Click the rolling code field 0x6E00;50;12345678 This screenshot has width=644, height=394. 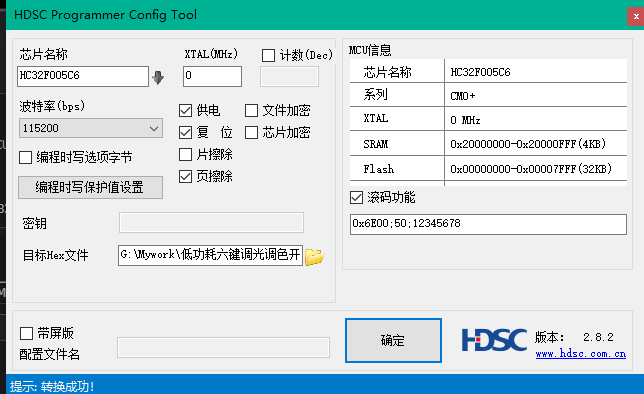(488, 224)
